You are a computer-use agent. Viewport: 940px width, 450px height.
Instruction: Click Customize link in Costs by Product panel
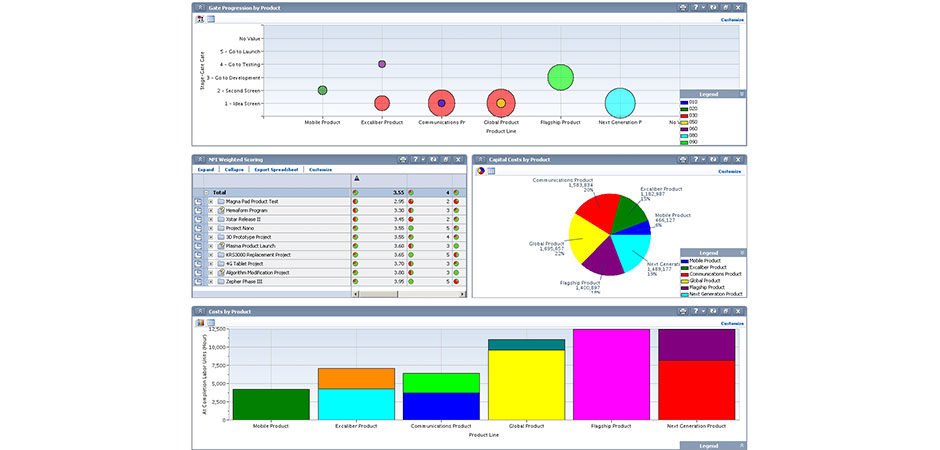point(732,323)
